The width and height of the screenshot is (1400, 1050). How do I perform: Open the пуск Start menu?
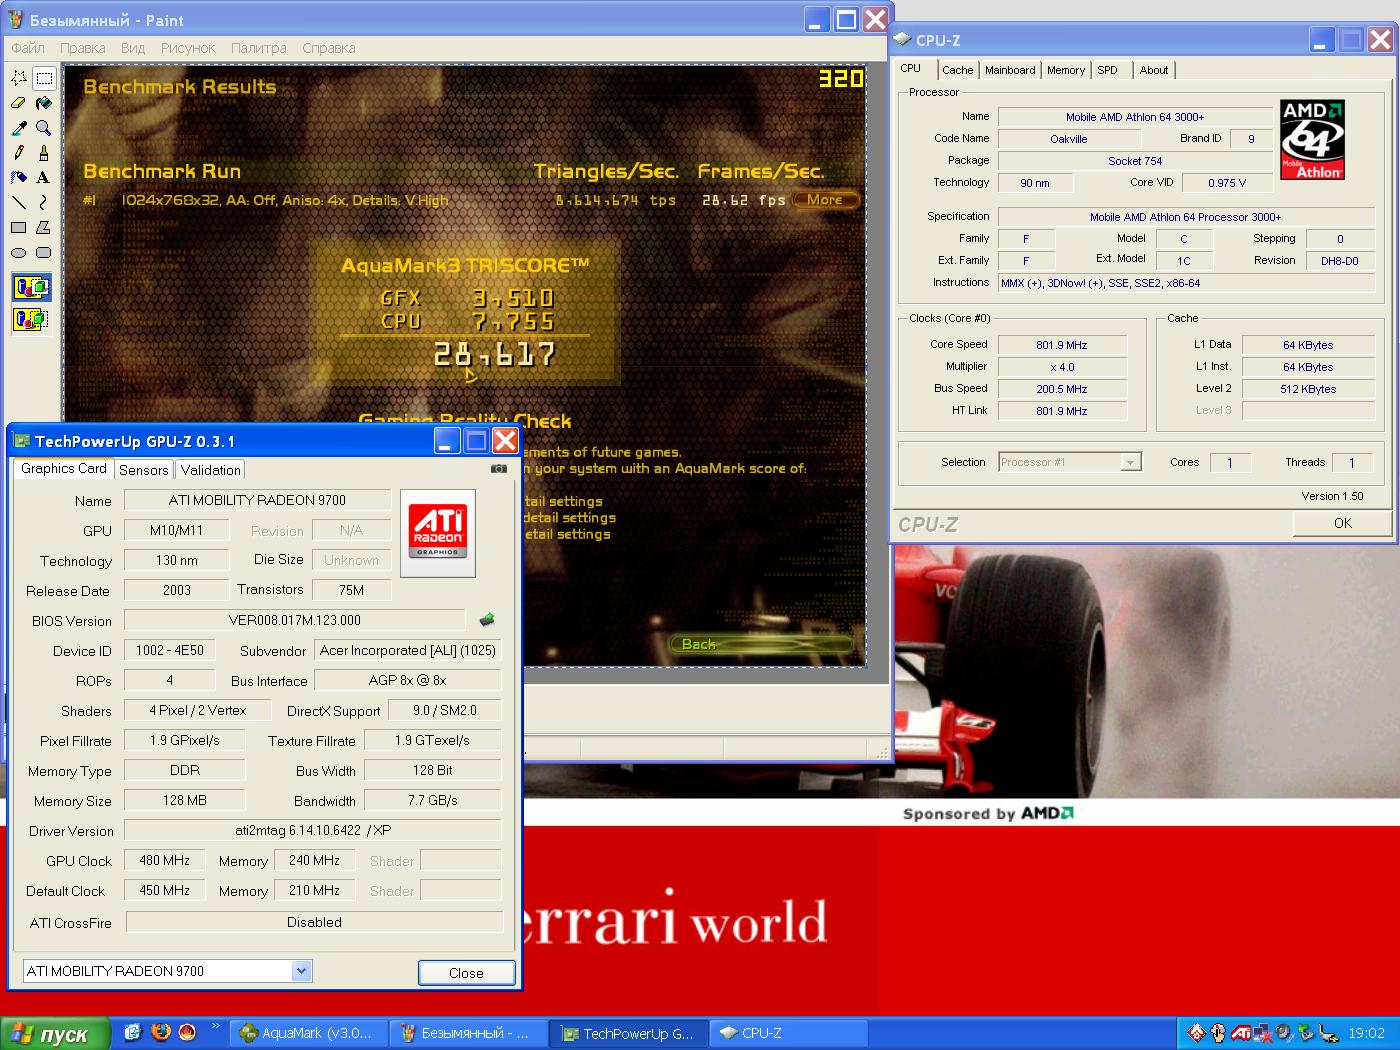pyautogui.click(x=54, y=1034)
